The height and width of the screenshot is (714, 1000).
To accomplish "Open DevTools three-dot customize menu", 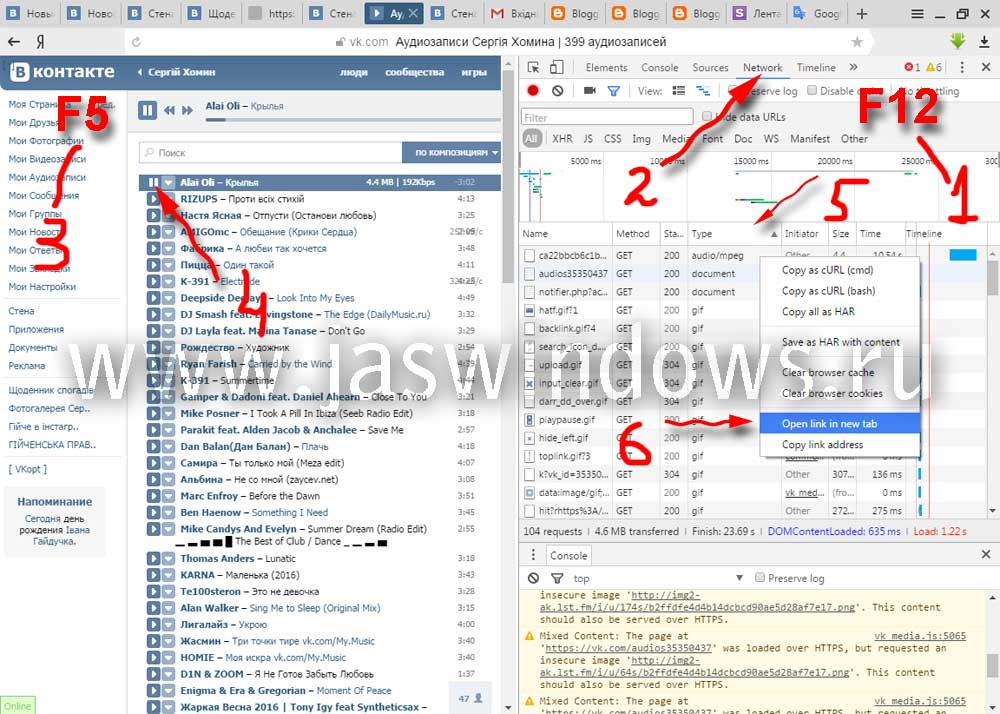I will click(962, 67).
